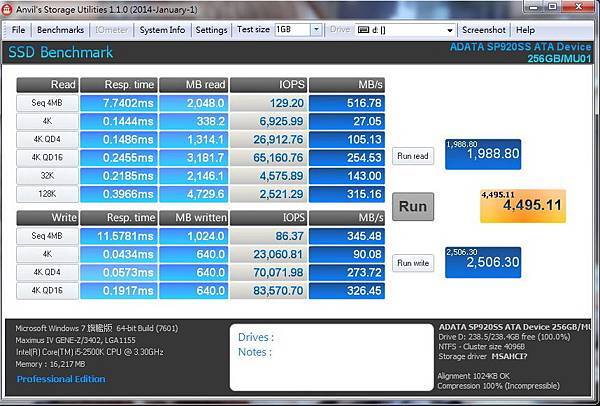Click the Storage driver MSAHCI text
The width and height of the screenshot is (600, 406).
pyautogui.click(x=483, y=357)
